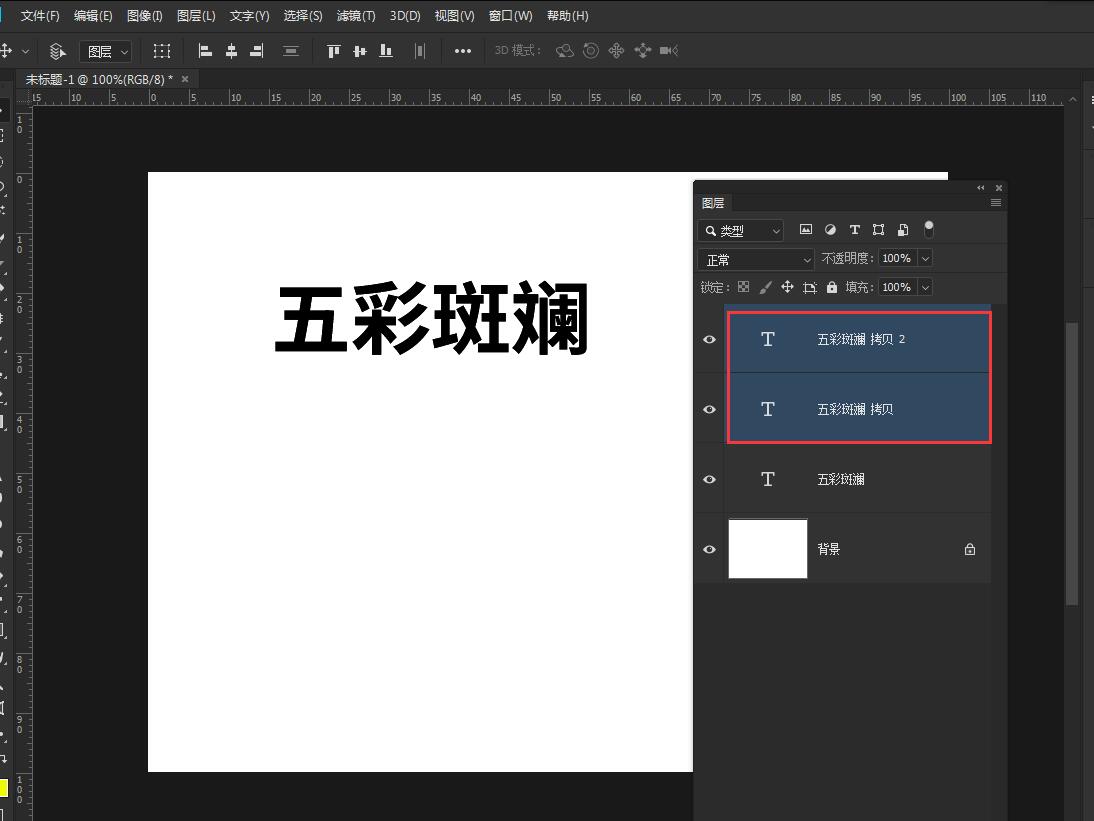Open the 滤镜 menu
This screenshot has height=821, width=1094.
355,15
